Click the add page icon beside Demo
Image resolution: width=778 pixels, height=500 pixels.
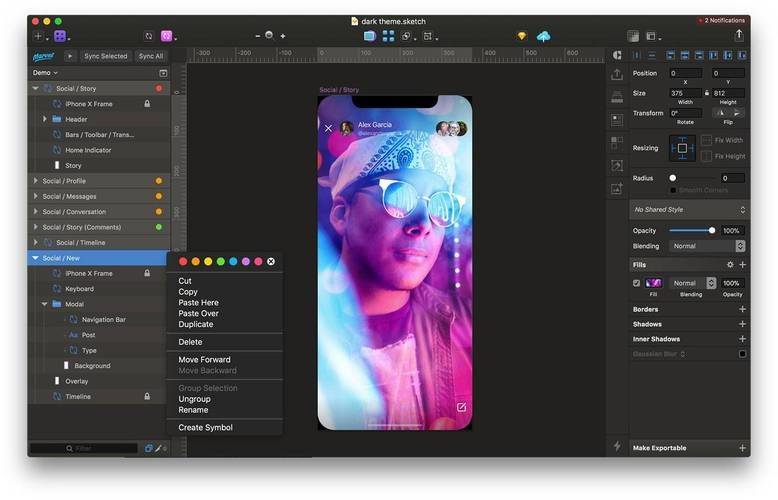click(x=163, y=73)
